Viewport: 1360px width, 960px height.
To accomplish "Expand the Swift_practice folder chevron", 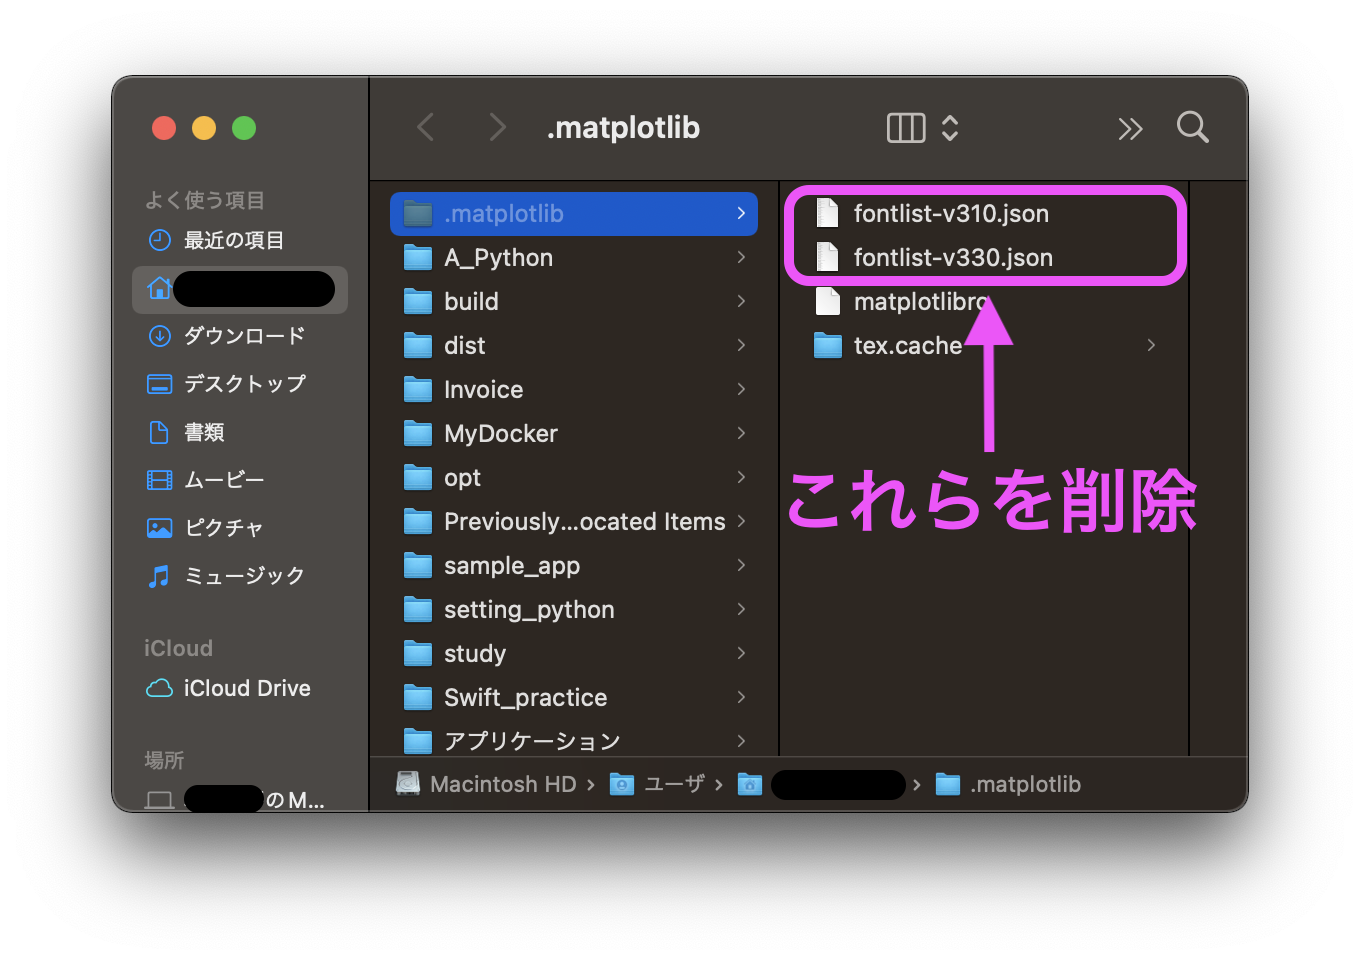I will tap(741, 697).
